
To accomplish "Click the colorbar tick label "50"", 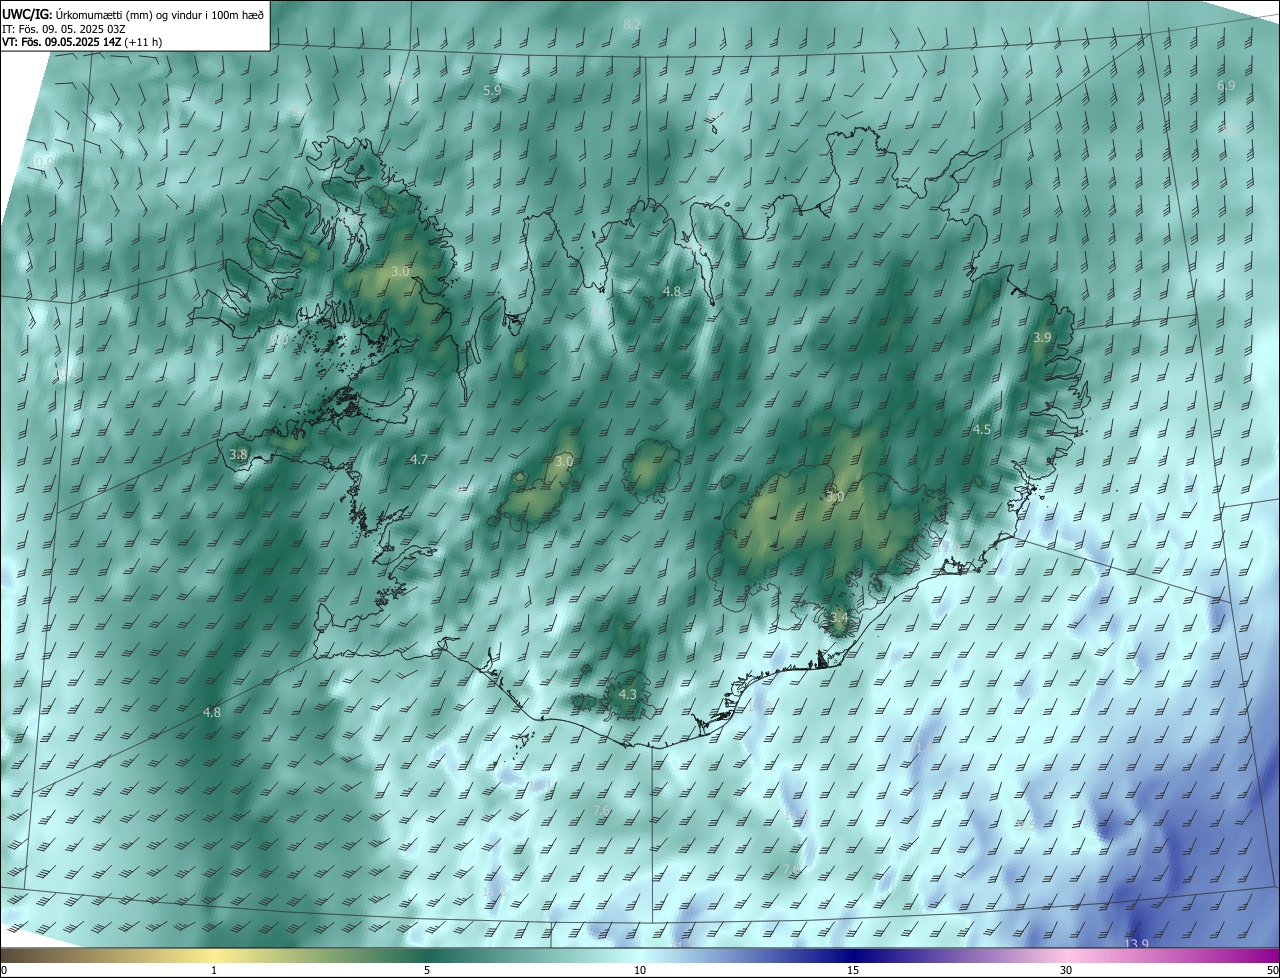I will 1271,970.
